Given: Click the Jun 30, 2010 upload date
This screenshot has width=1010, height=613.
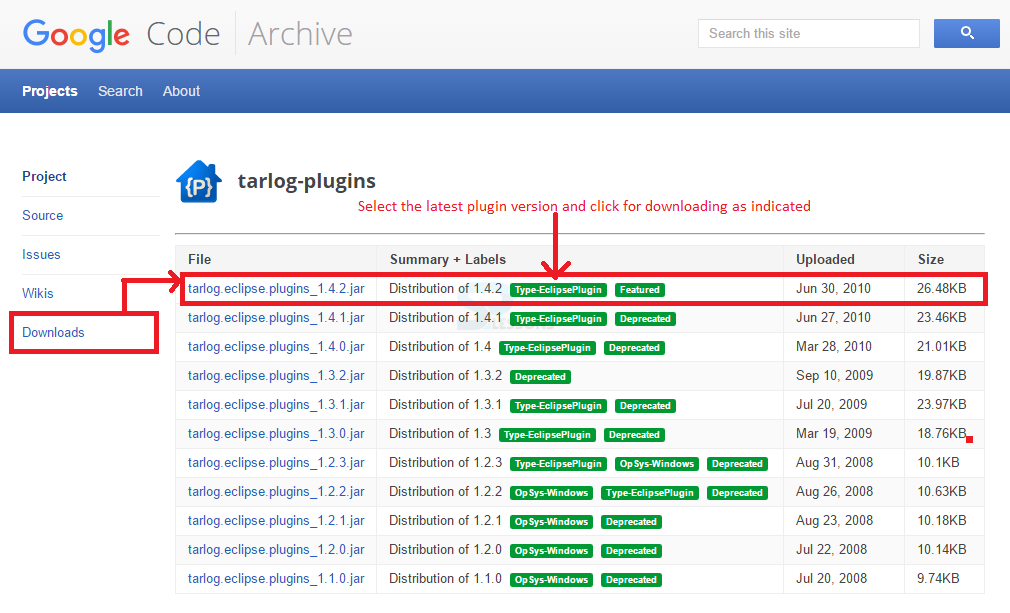Looking at the screenshot, I should point(833,288).
